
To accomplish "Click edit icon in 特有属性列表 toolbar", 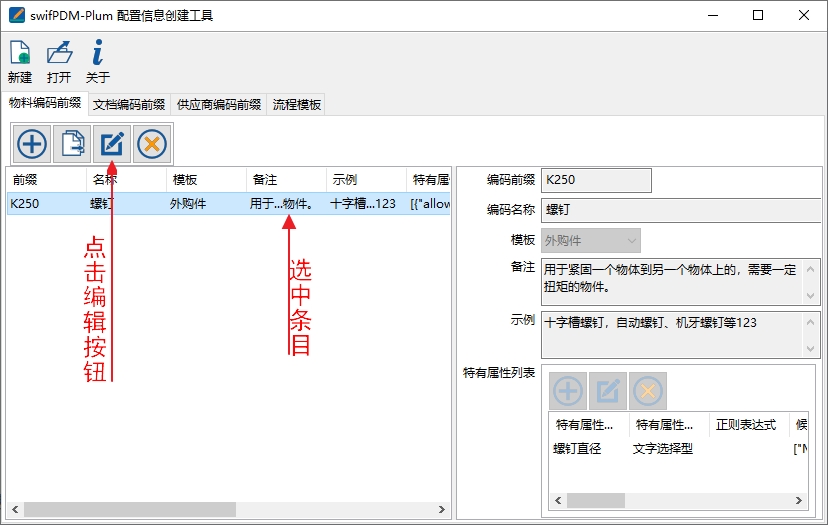I will coord(607,391).
